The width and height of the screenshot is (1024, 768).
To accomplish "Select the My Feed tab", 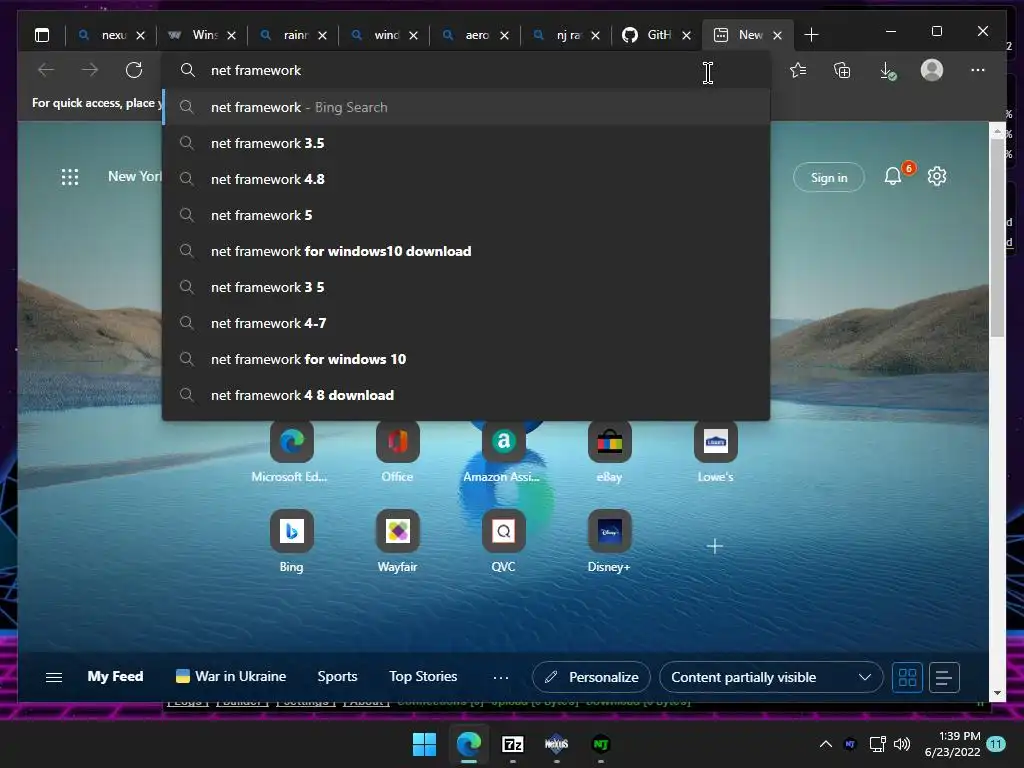I will (x=116, y=677).
